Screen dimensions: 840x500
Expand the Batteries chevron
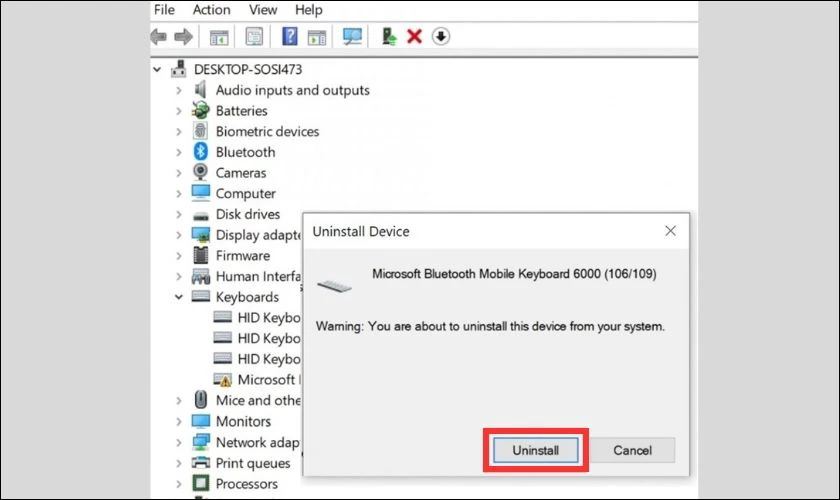(x=178, y=111)
